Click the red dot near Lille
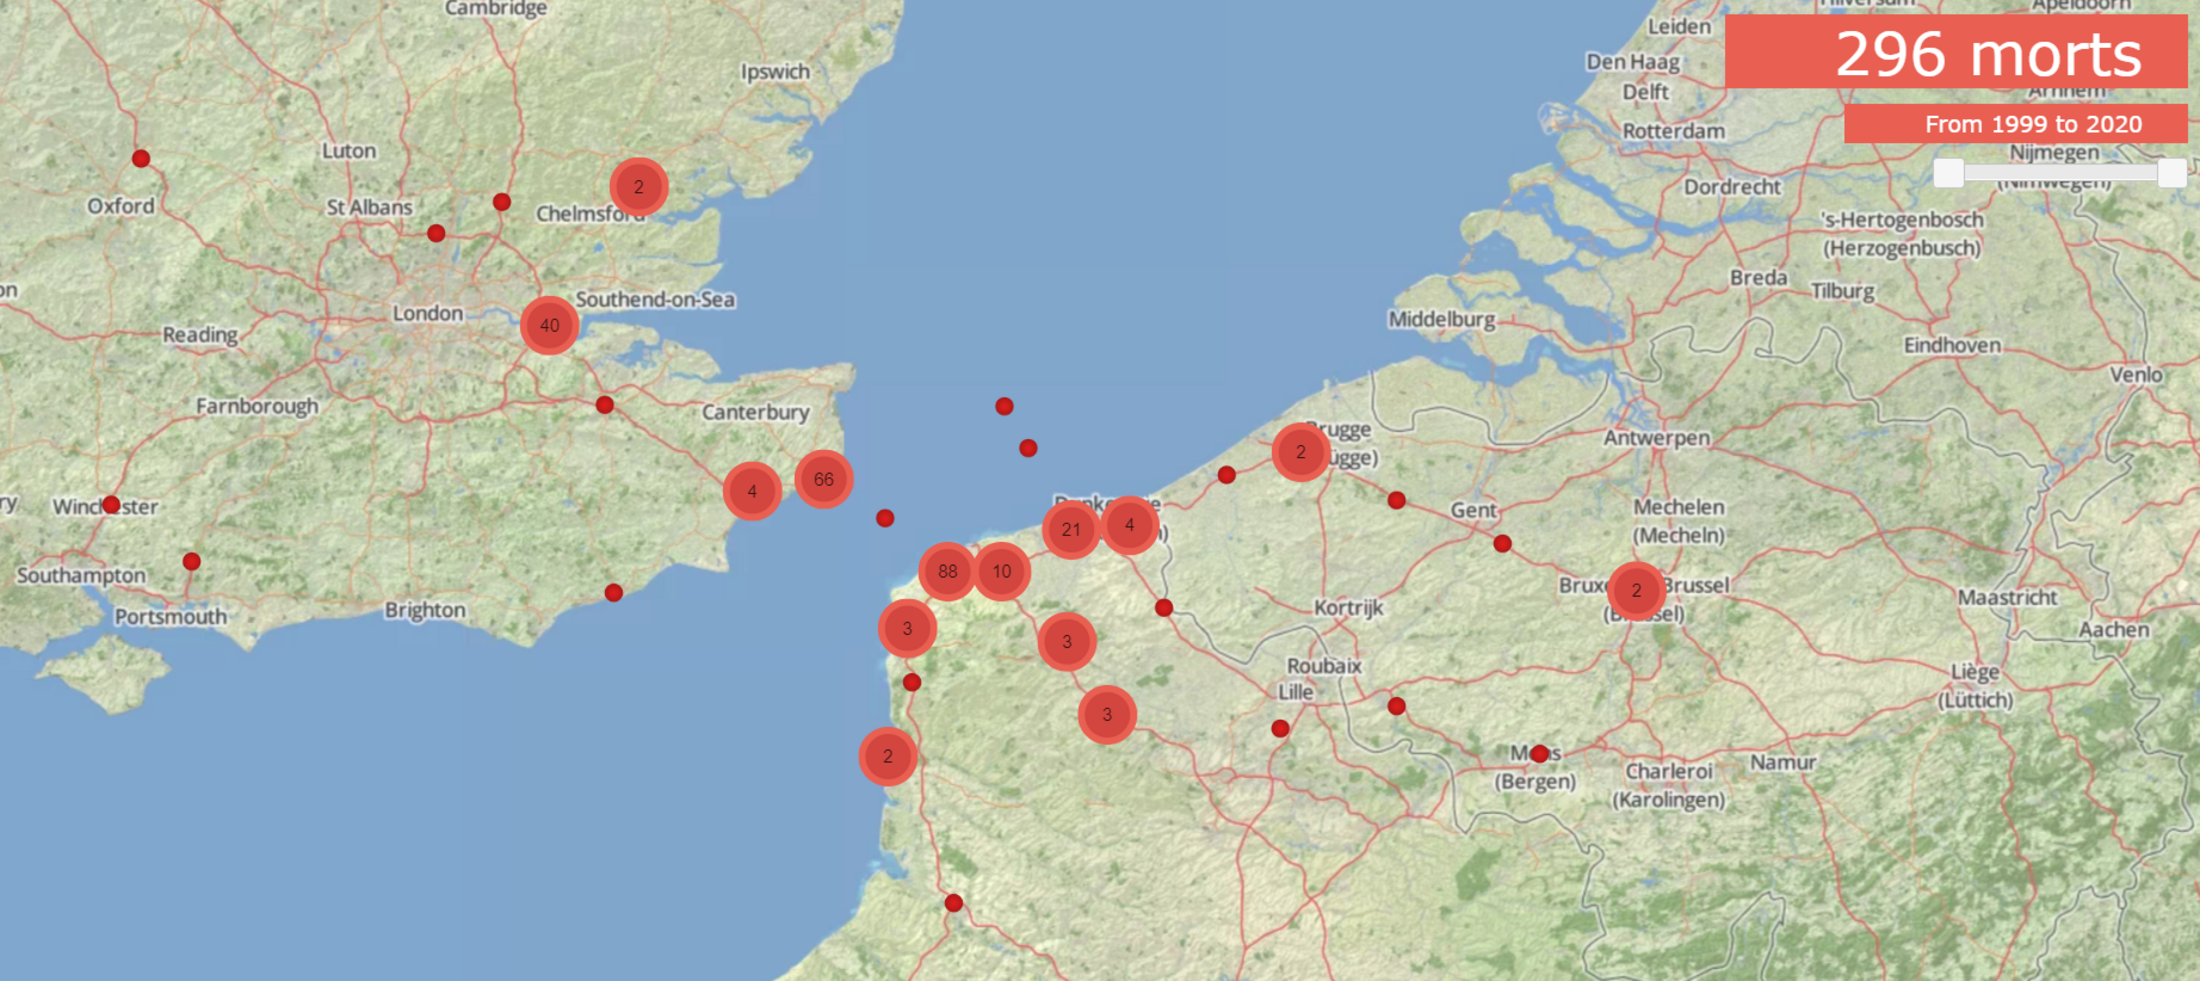This screenshot has width=2200, height=981. tap(1280, 728)
